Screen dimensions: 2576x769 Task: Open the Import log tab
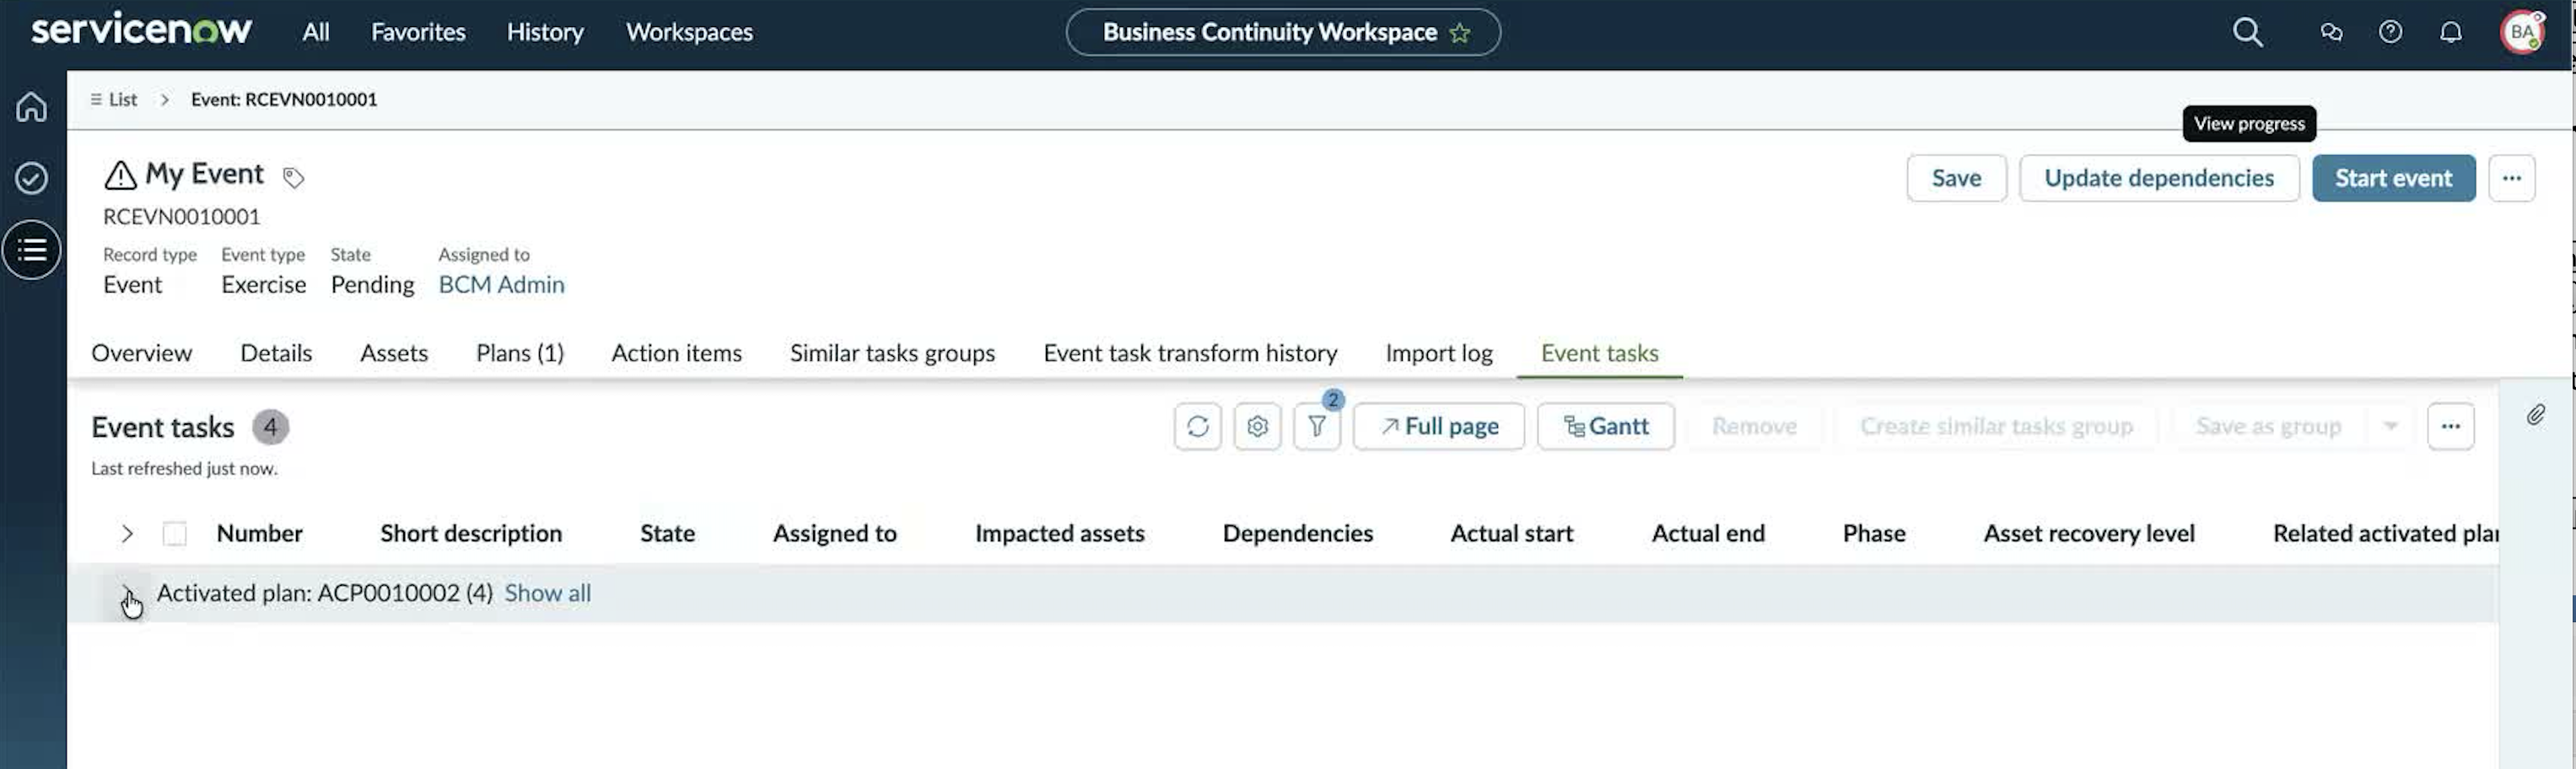pyautogui.click(x=1439, y=353)
